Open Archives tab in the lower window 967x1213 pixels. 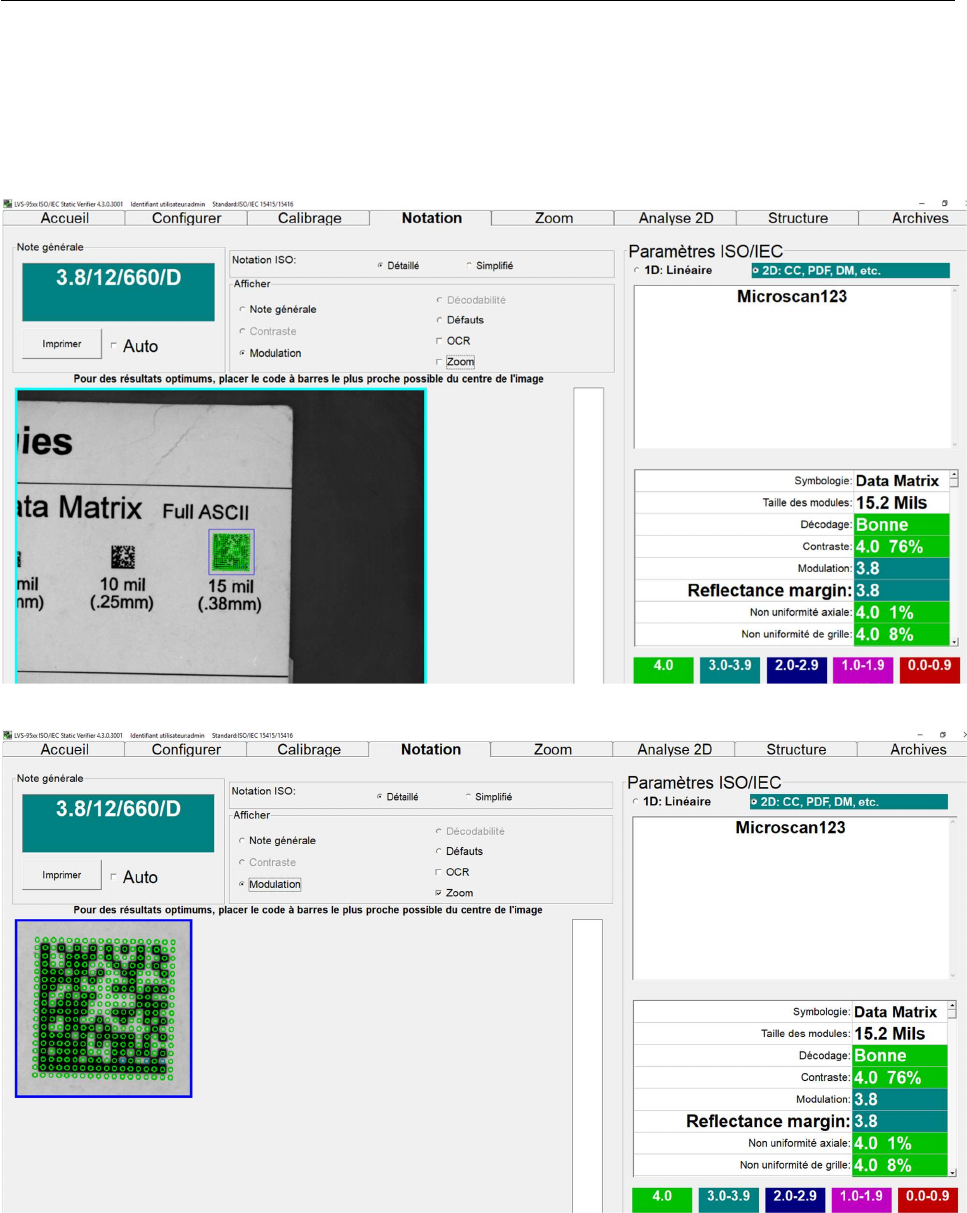(x=914, y=749)
